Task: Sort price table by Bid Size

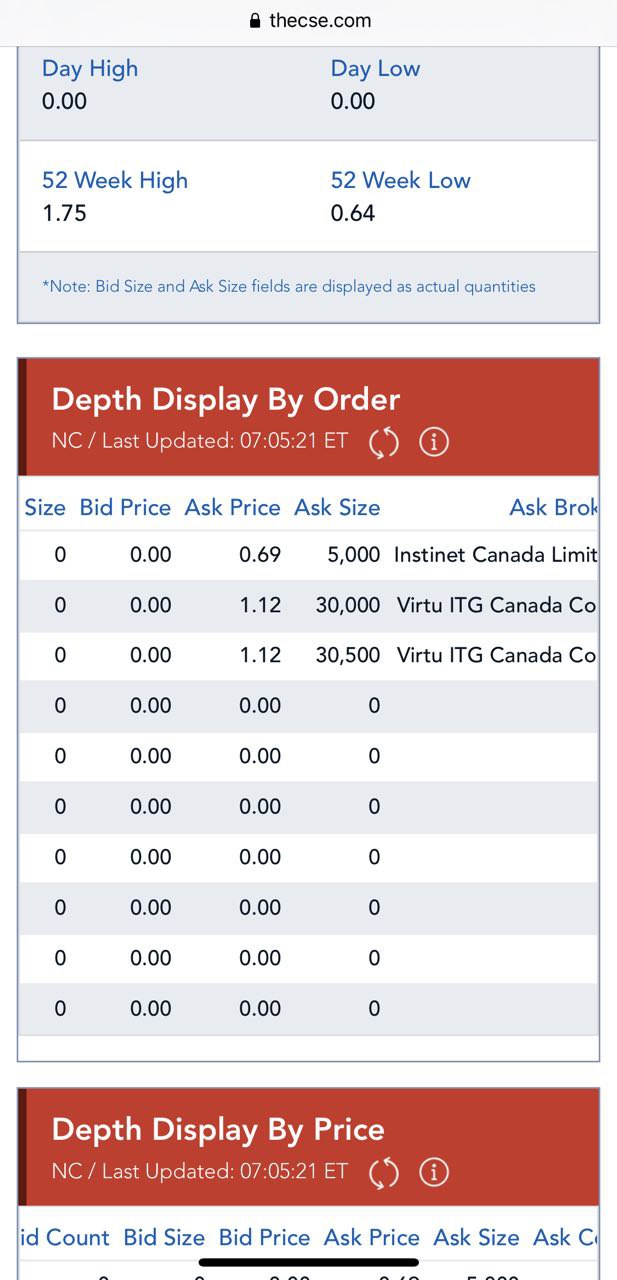Action: [164, 1237]
